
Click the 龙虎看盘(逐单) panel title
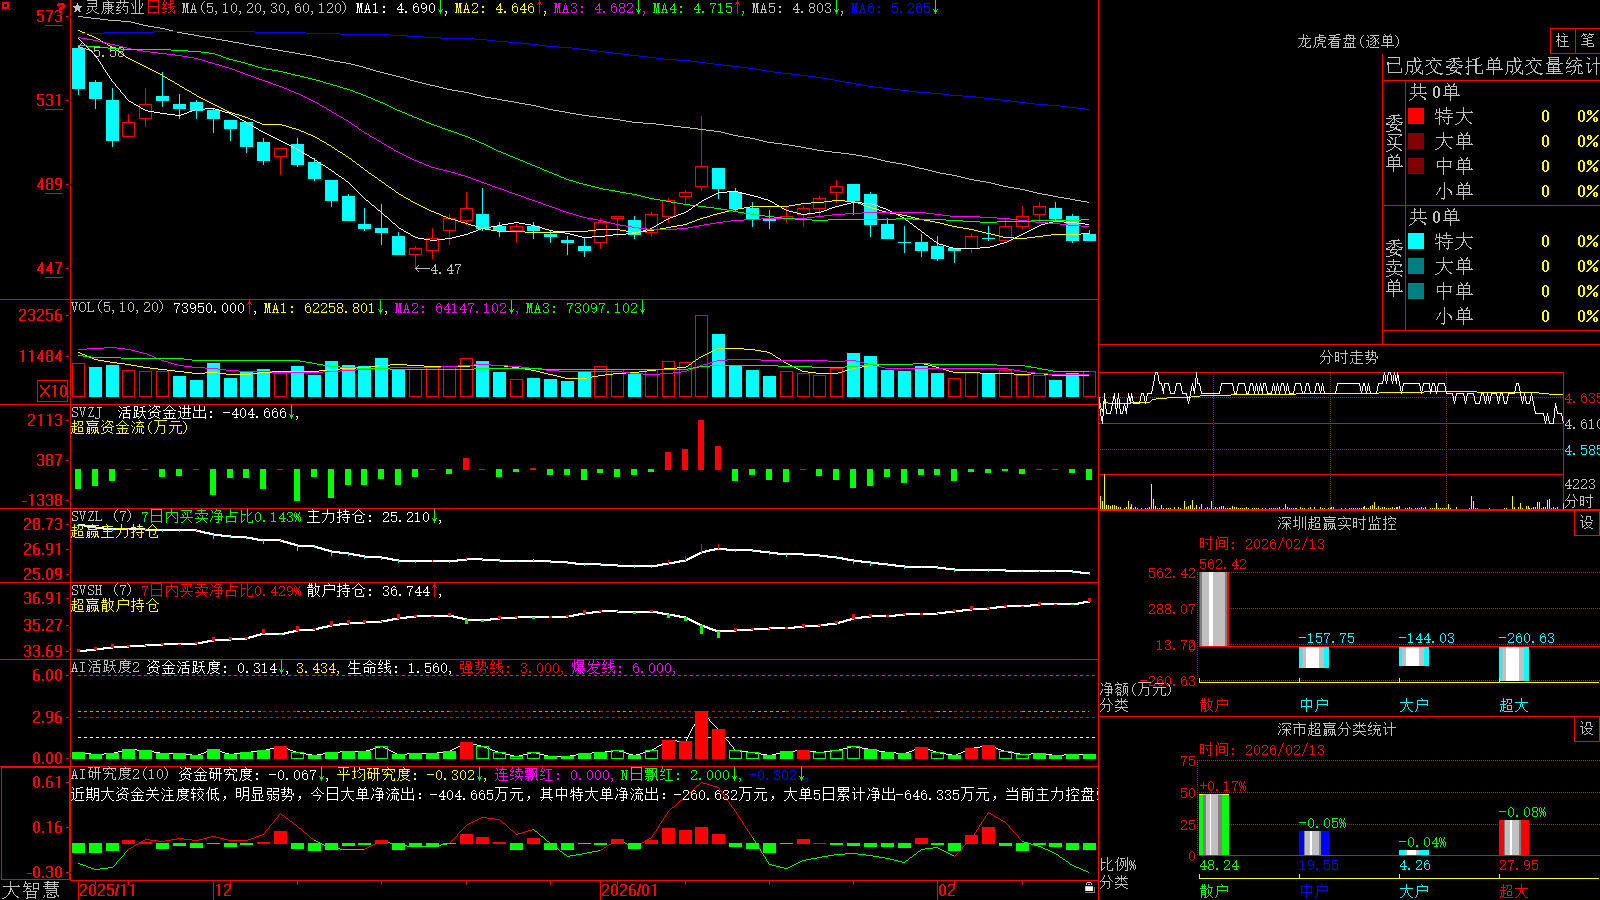coord(1348,41)
